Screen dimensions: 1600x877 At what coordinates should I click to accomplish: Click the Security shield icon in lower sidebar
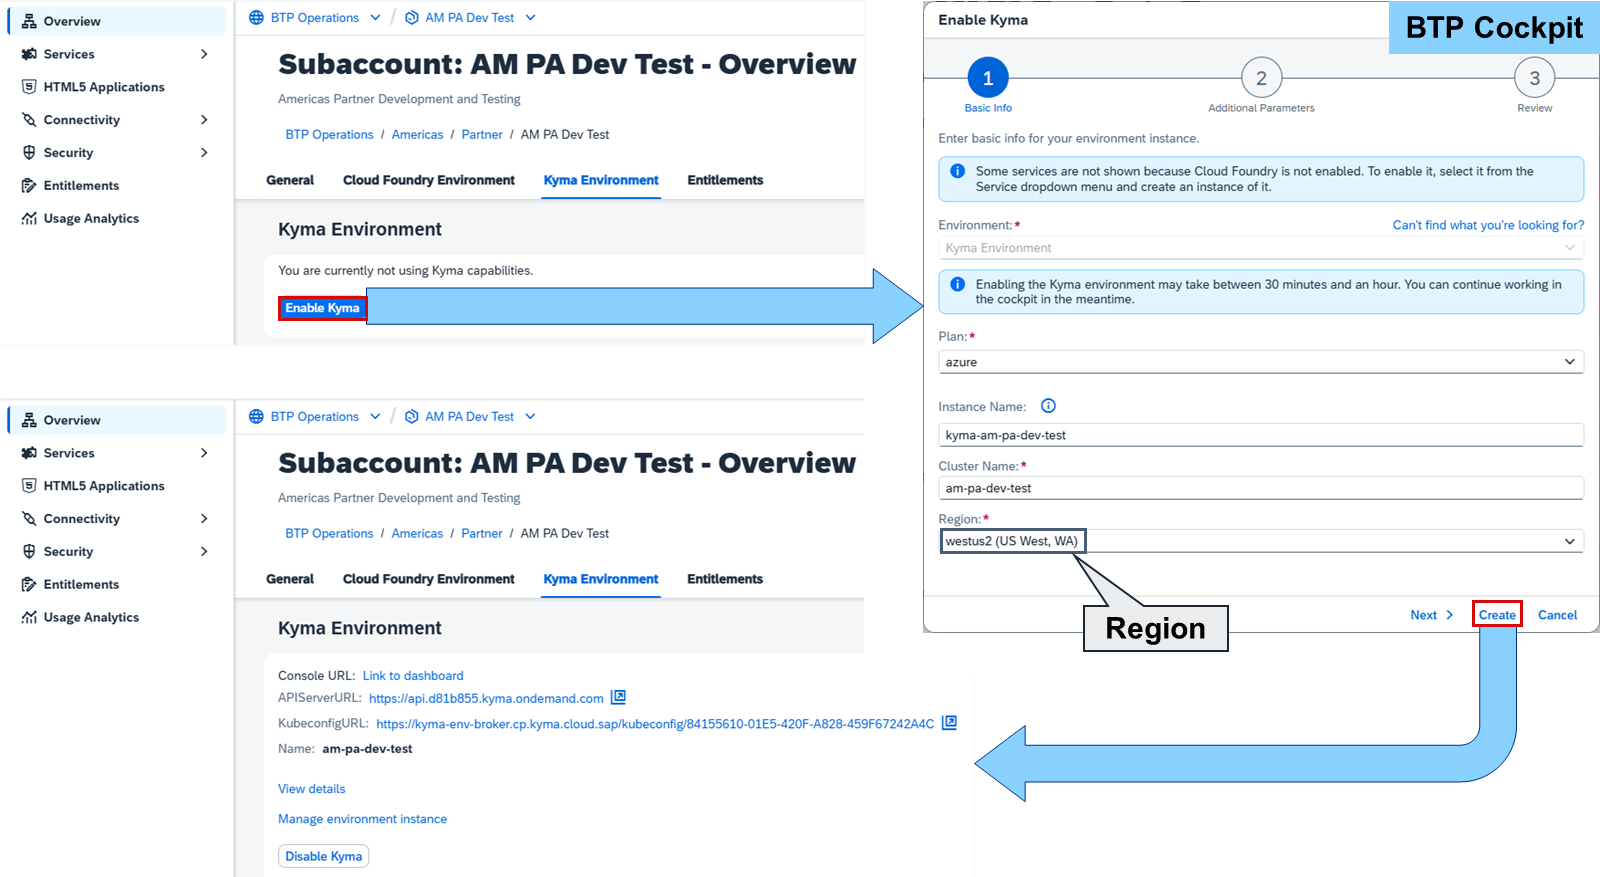tap(29, 552)
